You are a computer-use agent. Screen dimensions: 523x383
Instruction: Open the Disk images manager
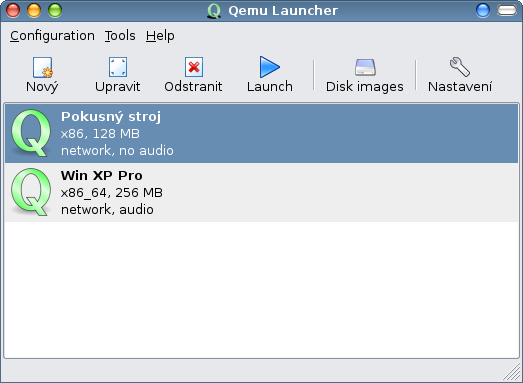pyautogui.click(x=365, y=75)
